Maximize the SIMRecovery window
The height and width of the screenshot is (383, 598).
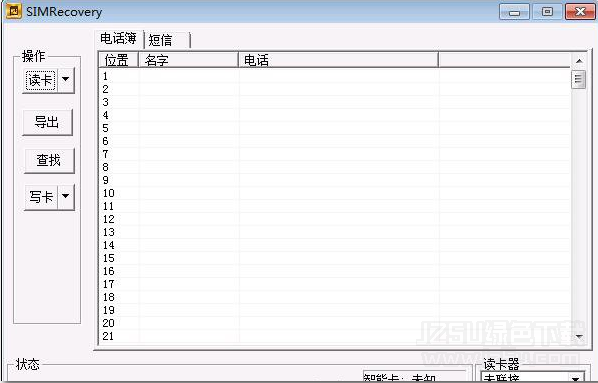[x=547, y=12]
